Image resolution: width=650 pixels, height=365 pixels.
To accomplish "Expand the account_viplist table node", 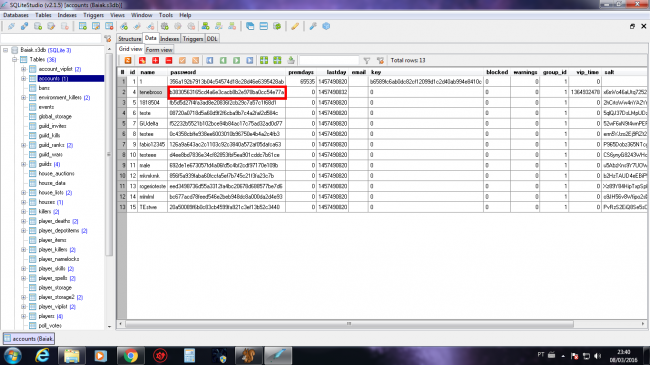I will (x=24, y=69).
